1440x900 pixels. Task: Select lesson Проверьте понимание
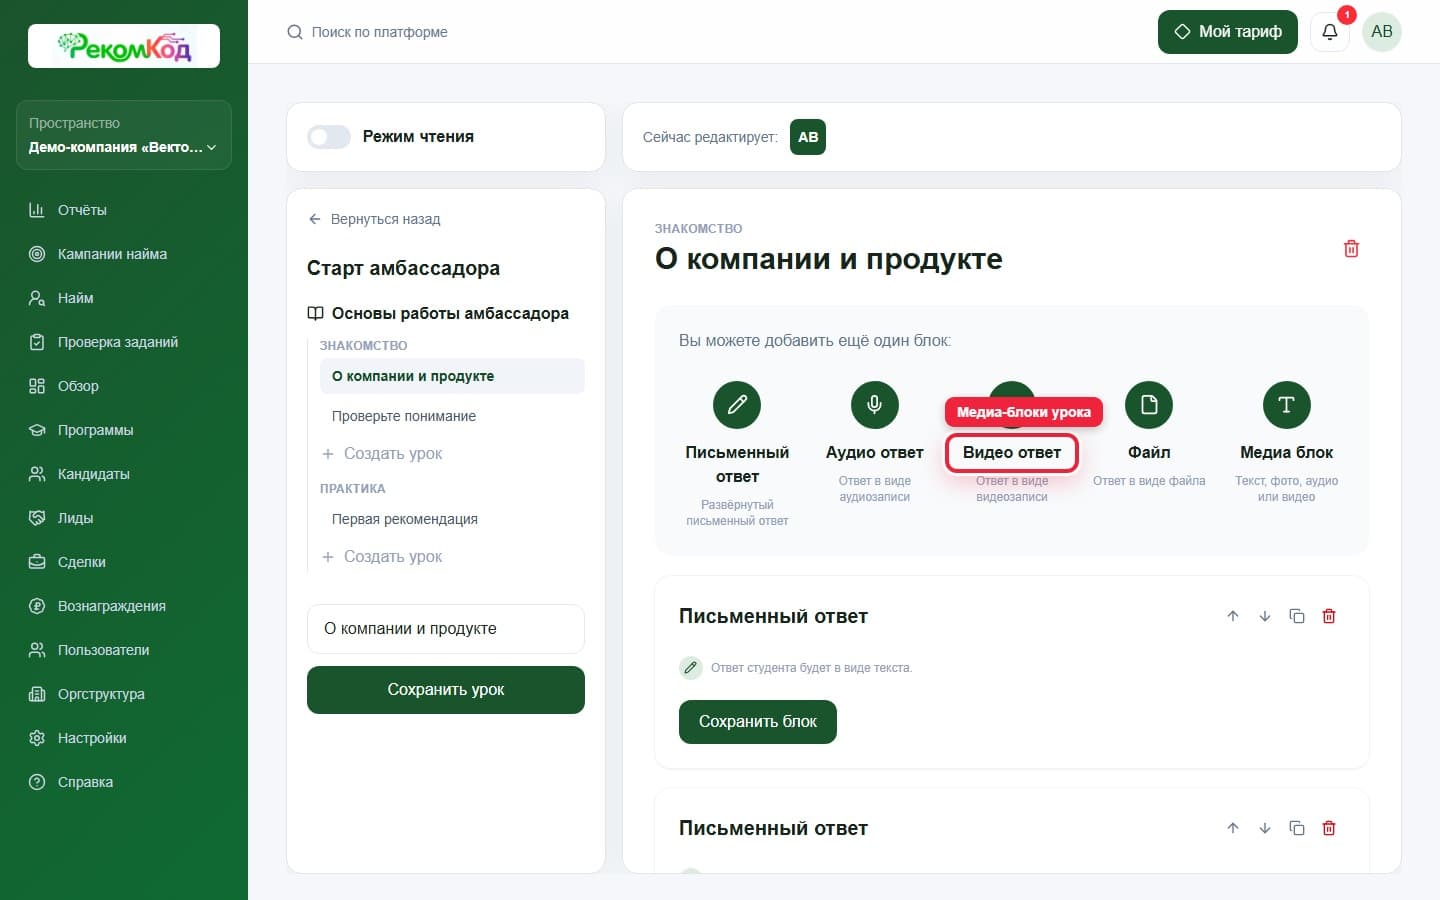pyautogui.click(x=452, y=416)
